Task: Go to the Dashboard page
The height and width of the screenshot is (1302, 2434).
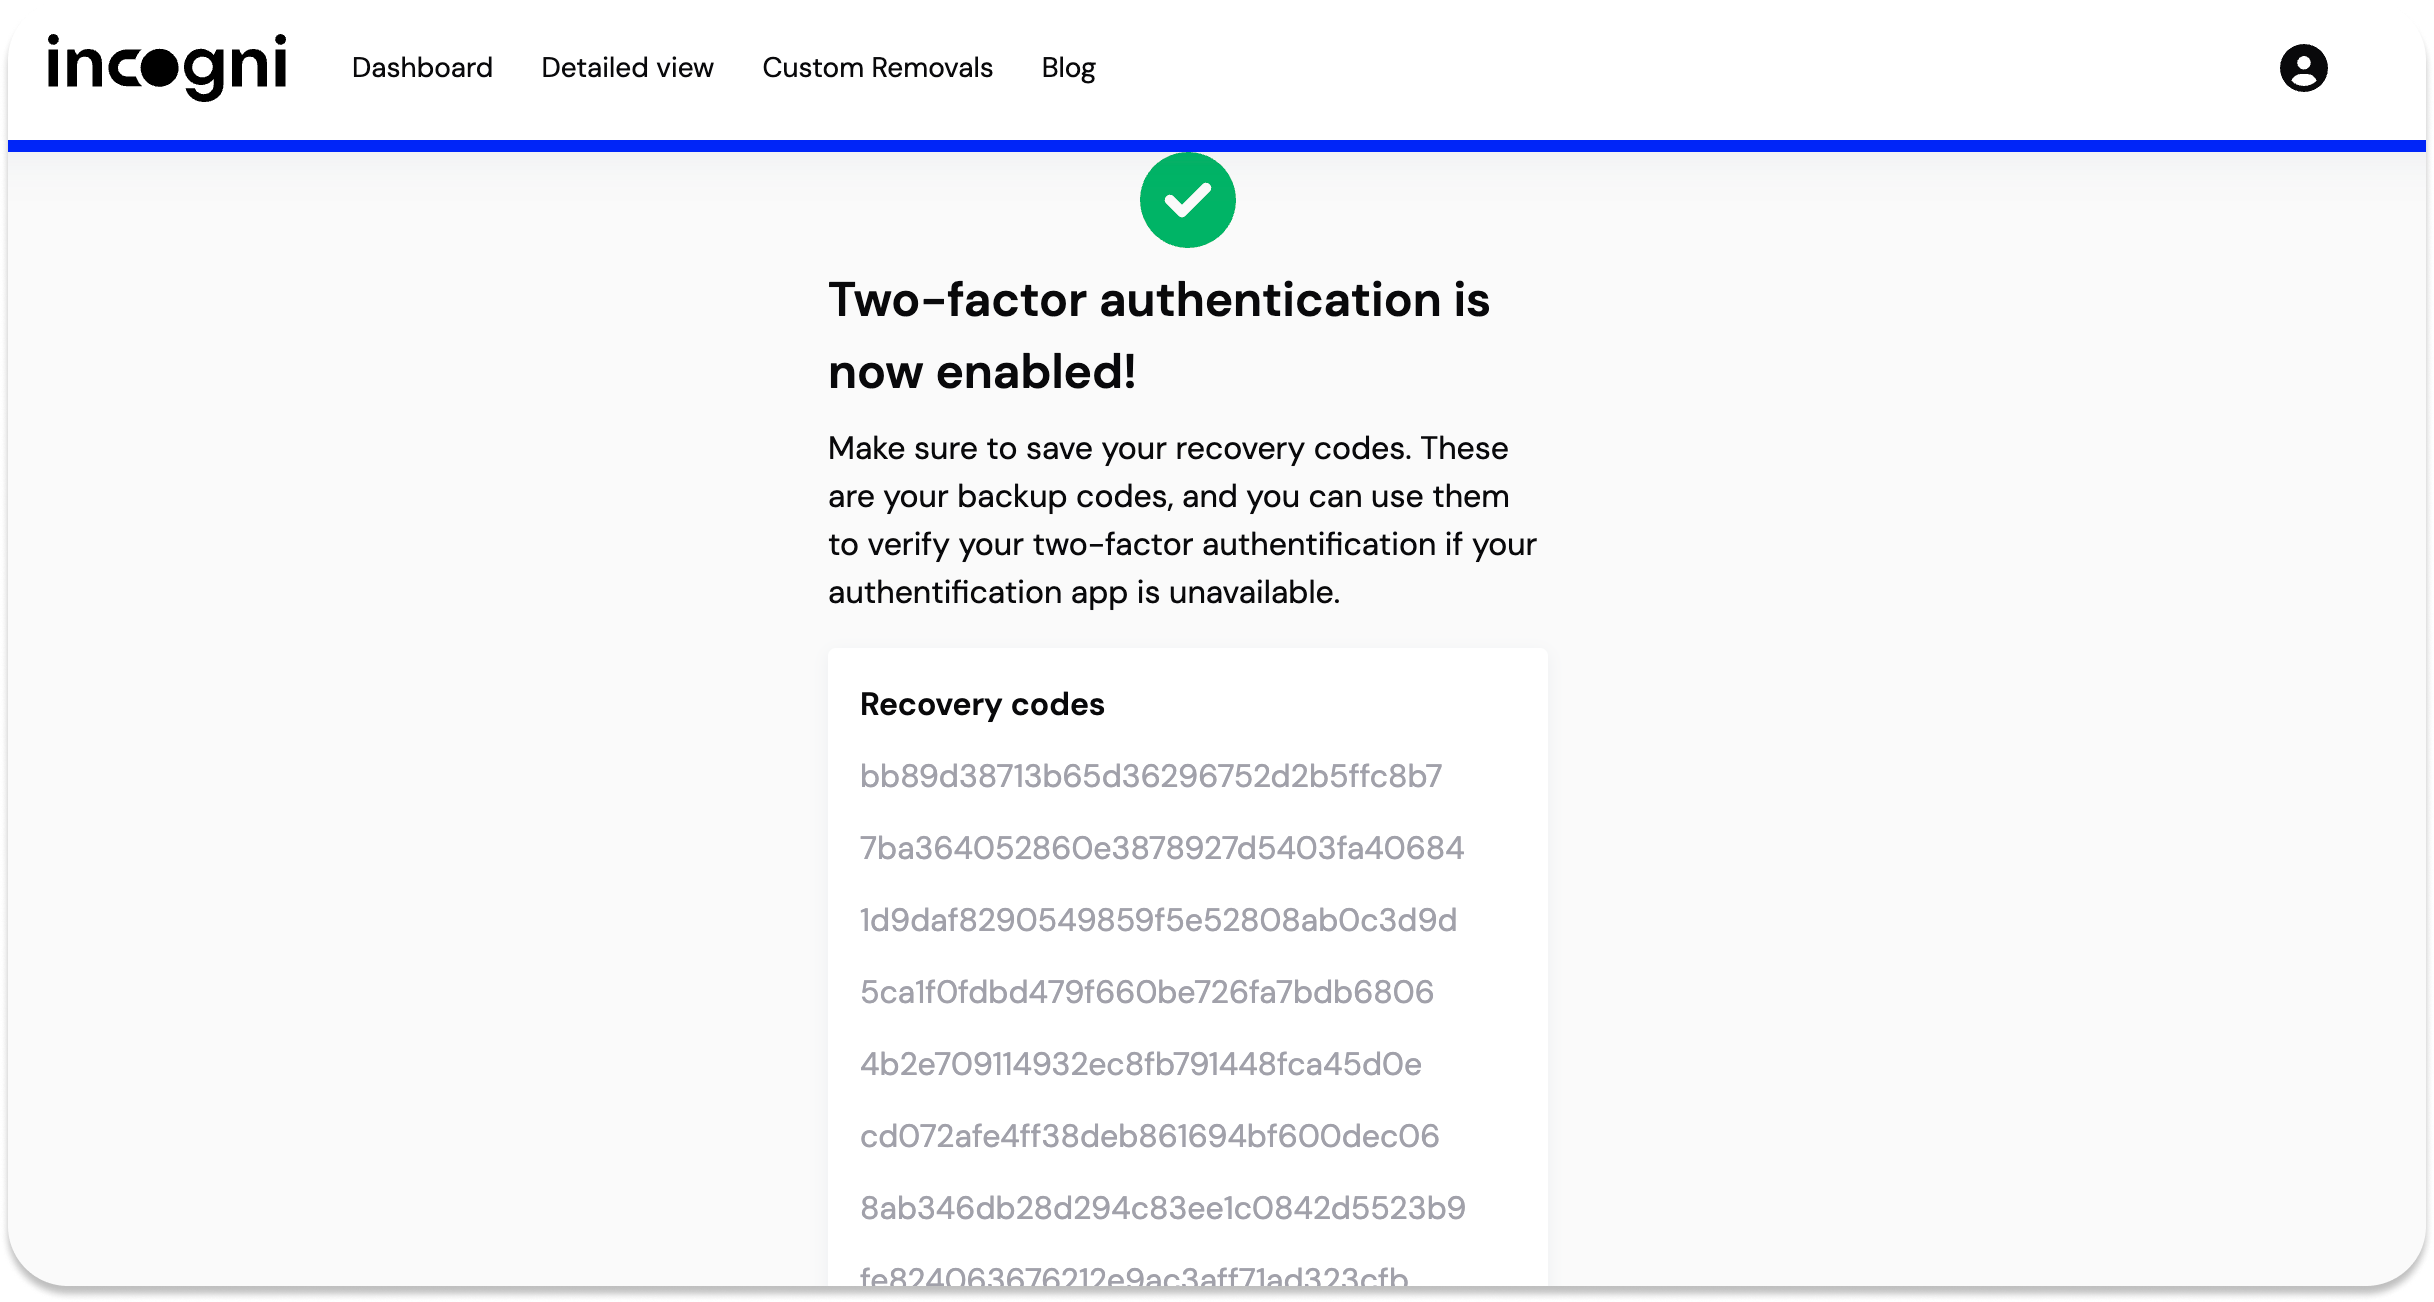Action: click(422, 68)
